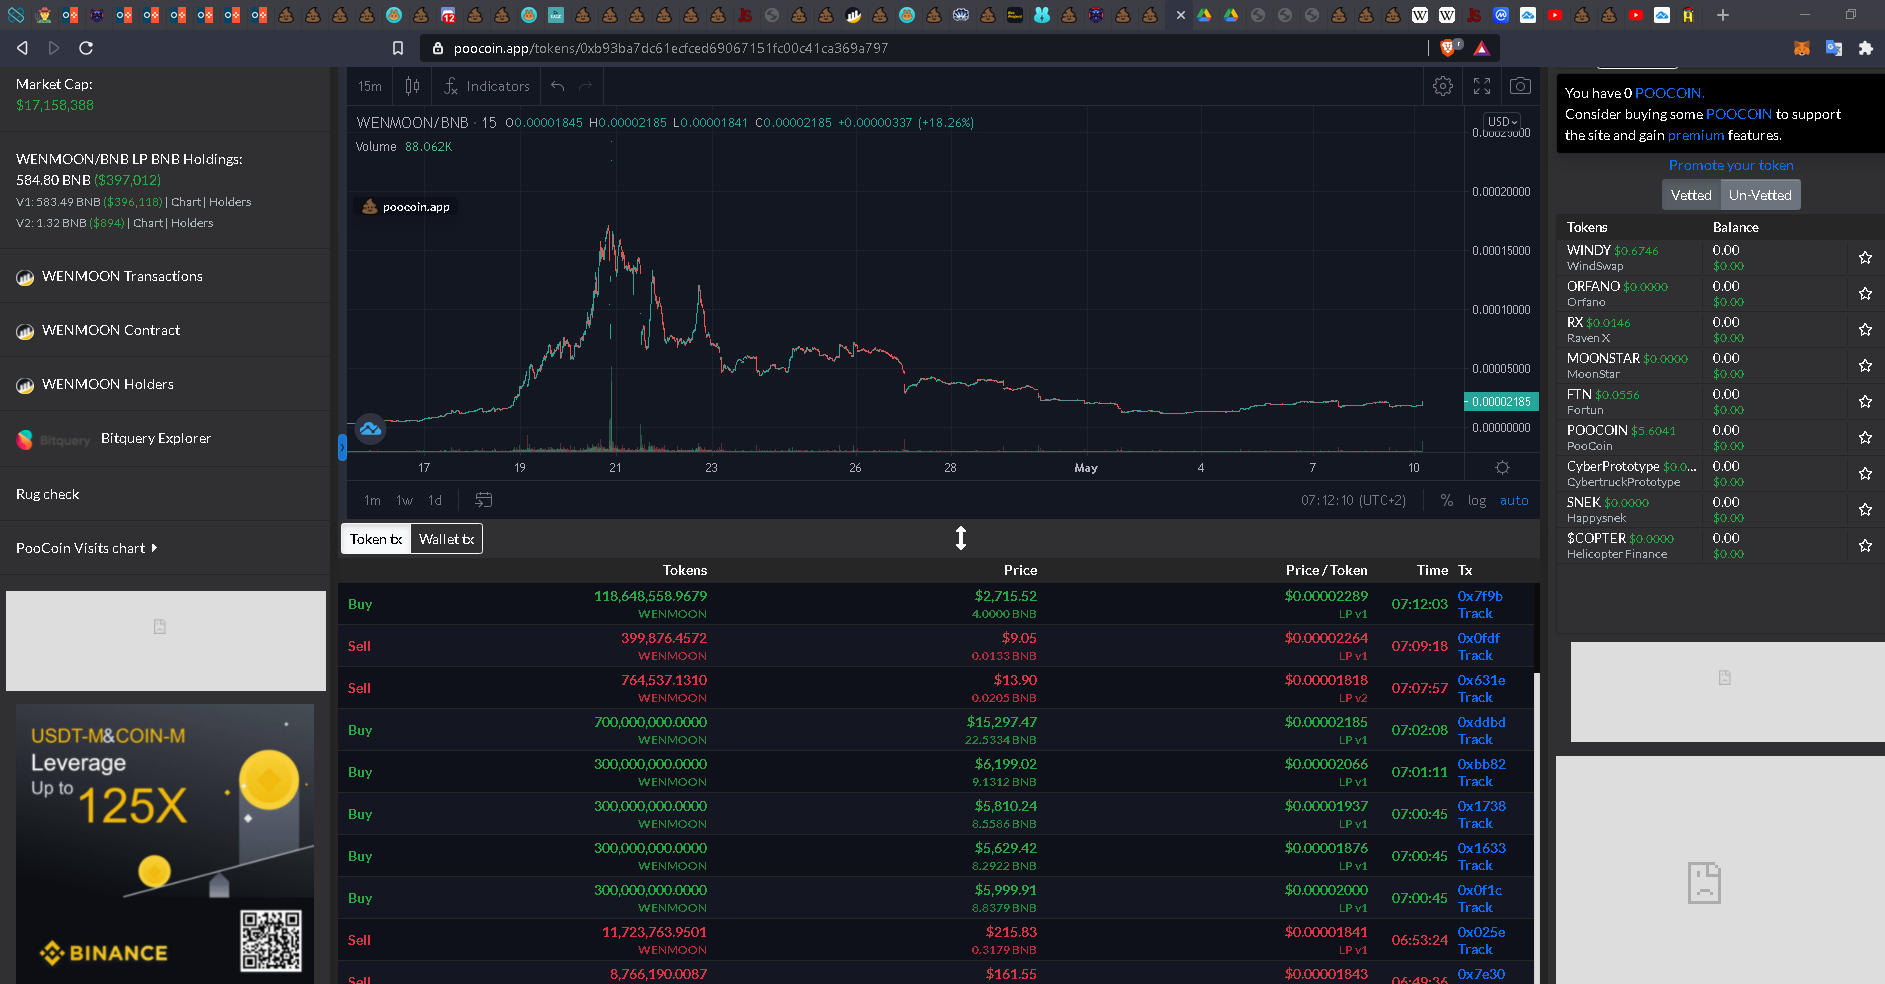Viewport: 1885px width, 984px height.
Task: Redo the chart action
Action: pos(586,86)
